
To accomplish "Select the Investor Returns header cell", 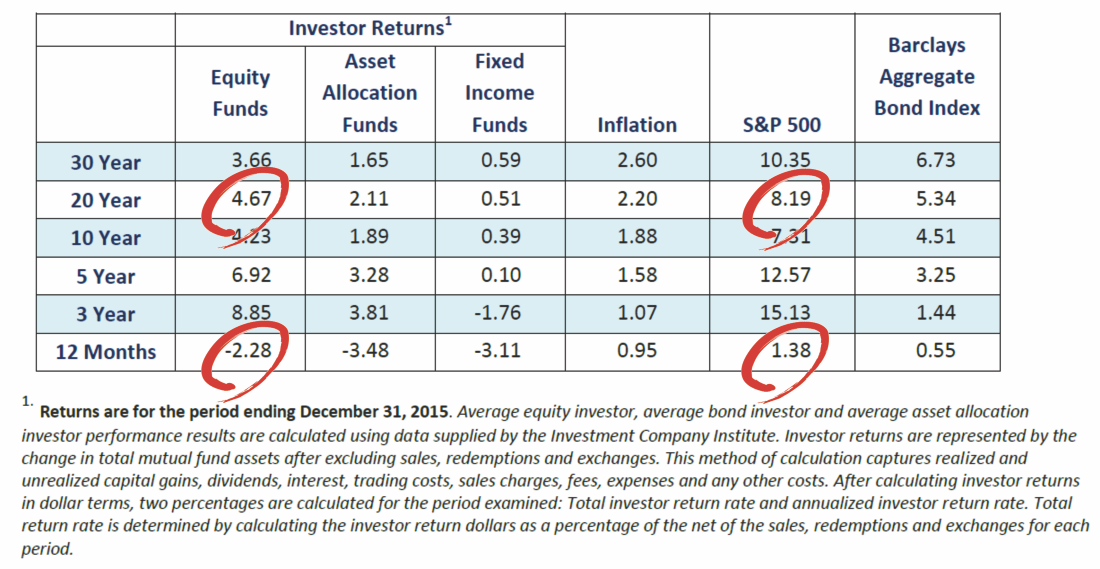I will click(x=370, y=28).
